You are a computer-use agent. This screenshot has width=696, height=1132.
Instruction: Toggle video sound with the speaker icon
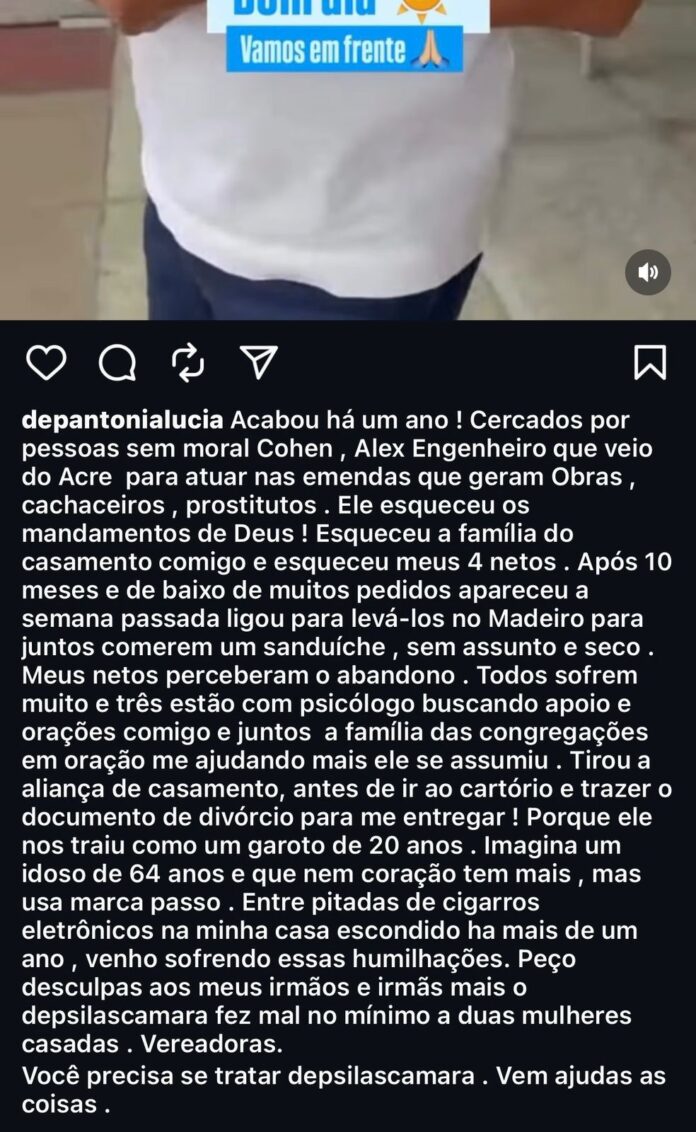(648, 272)
